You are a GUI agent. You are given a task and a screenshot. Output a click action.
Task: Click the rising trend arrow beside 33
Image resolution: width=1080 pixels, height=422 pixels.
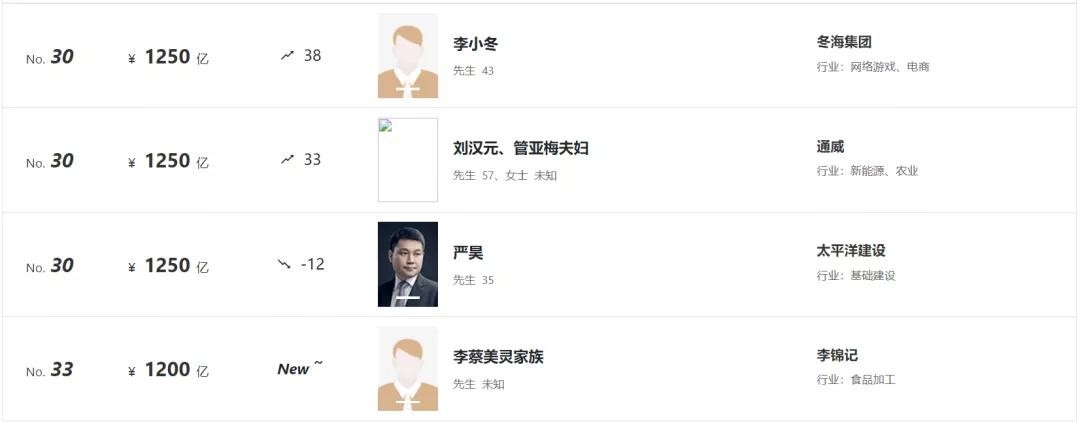click(288, 160)
